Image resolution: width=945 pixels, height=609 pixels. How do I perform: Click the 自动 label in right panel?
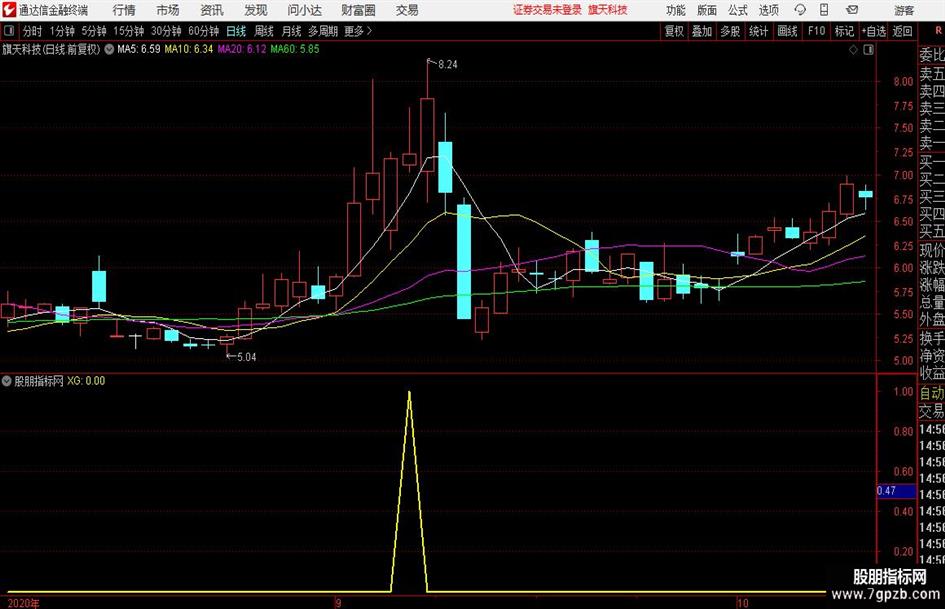pyautogui.click(x=932, y=393)
